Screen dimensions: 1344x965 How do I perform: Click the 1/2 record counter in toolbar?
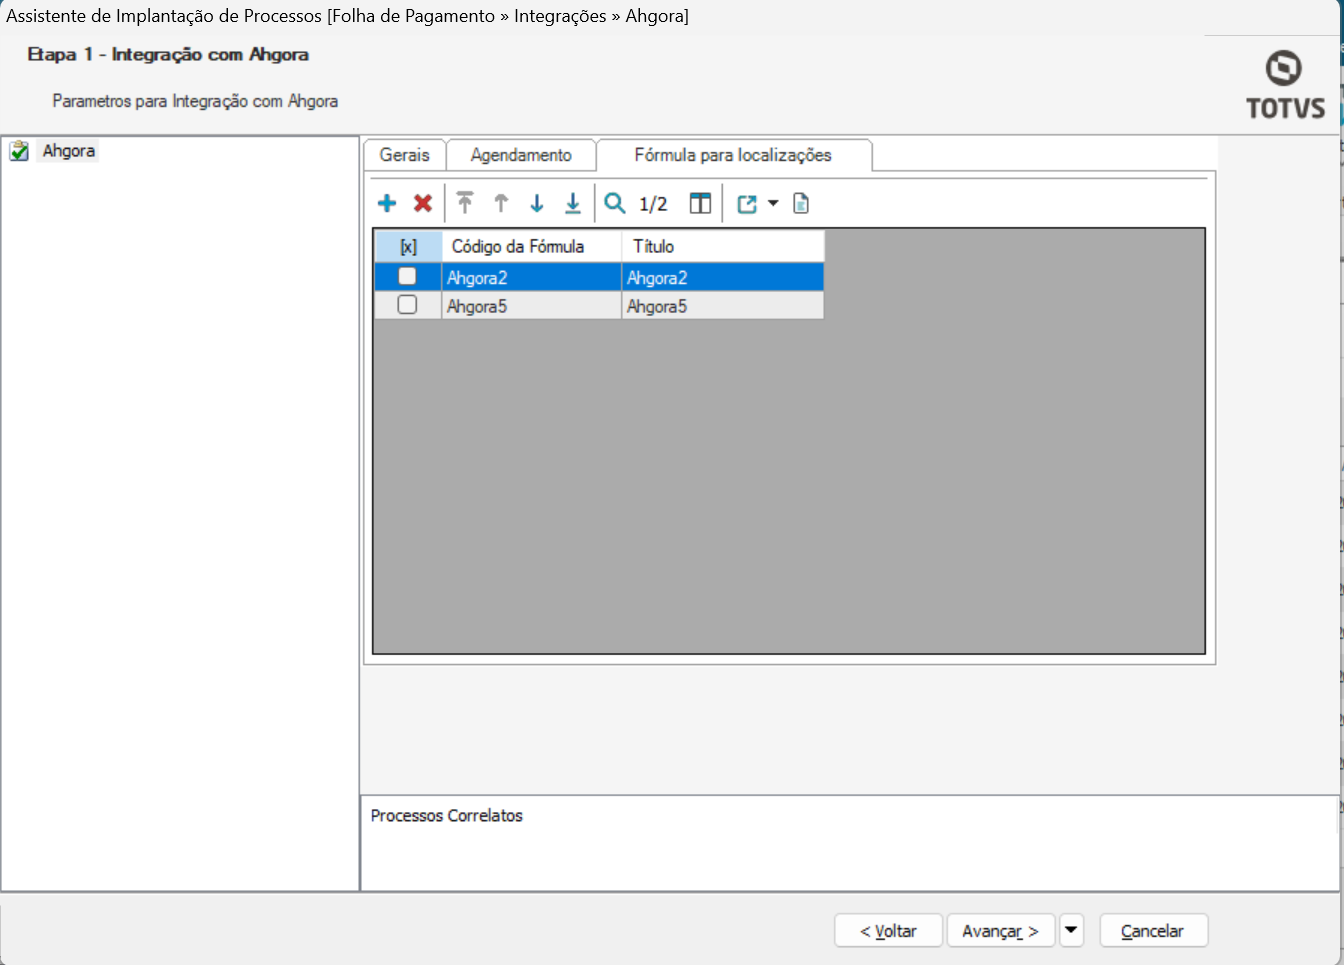[653, 204]
